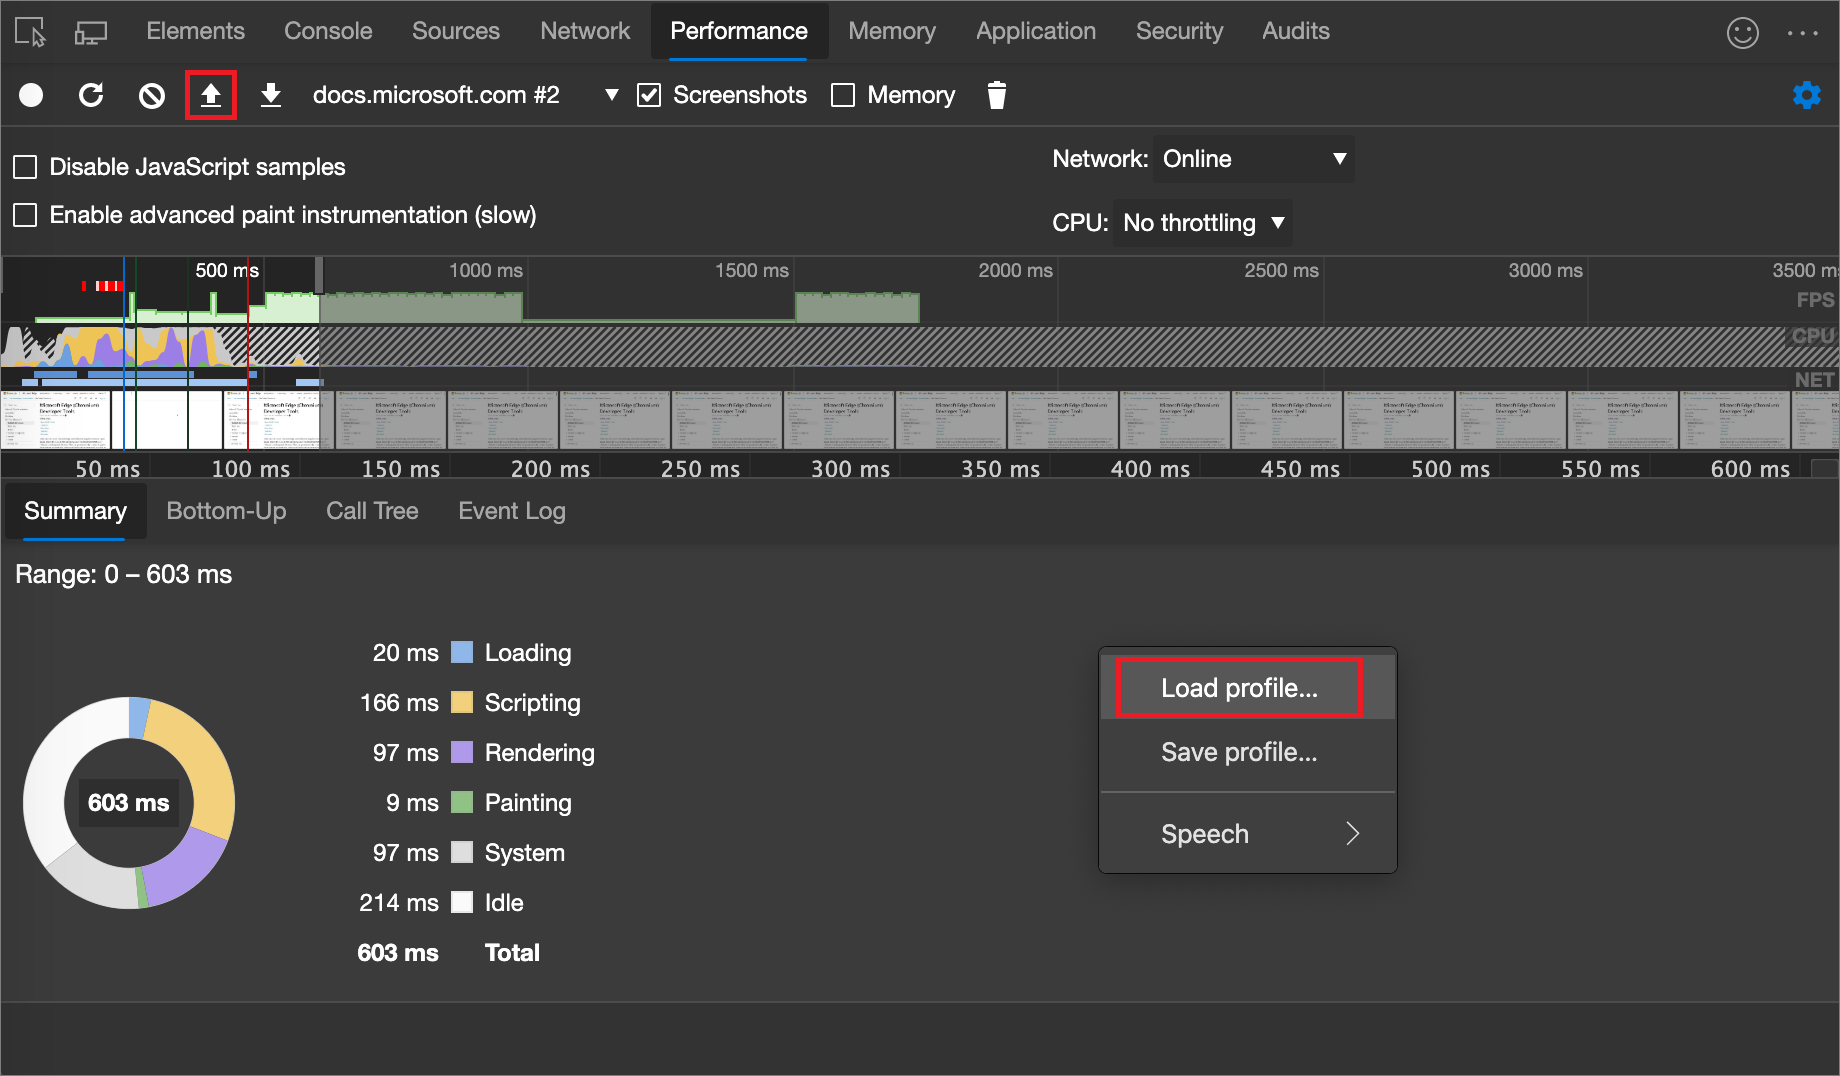1840x1076 pixels.
Task: Clear the current recording
Action: coord(151,95)
